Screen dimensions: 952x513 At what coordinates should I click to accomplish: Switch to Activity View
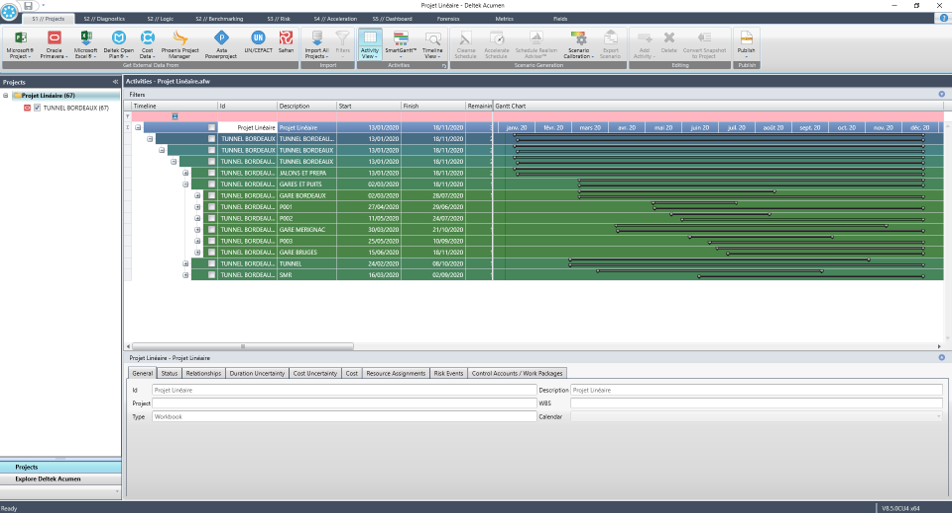point(370,44)
